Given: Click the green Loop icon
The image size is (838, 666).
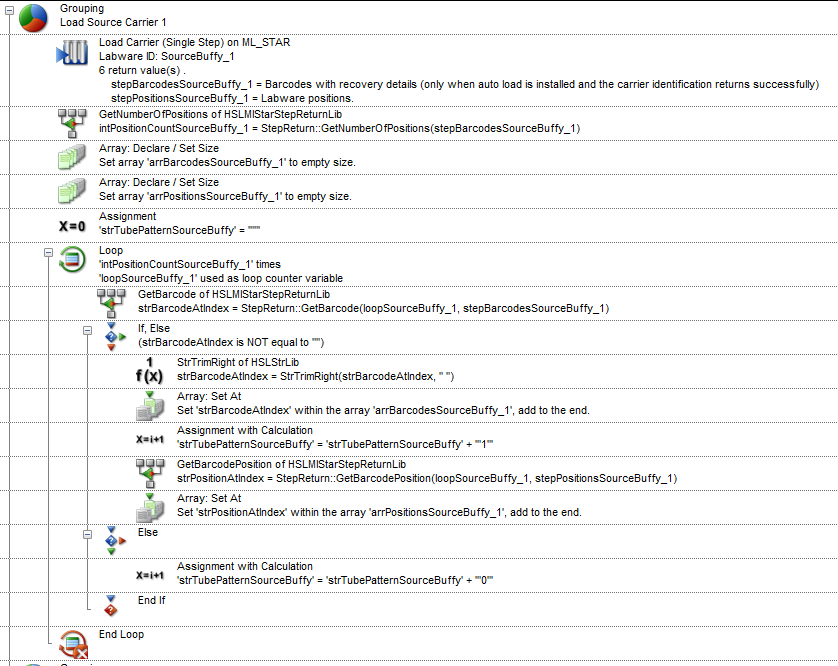Looking at the screenshot, I should [x=72, y=259].
